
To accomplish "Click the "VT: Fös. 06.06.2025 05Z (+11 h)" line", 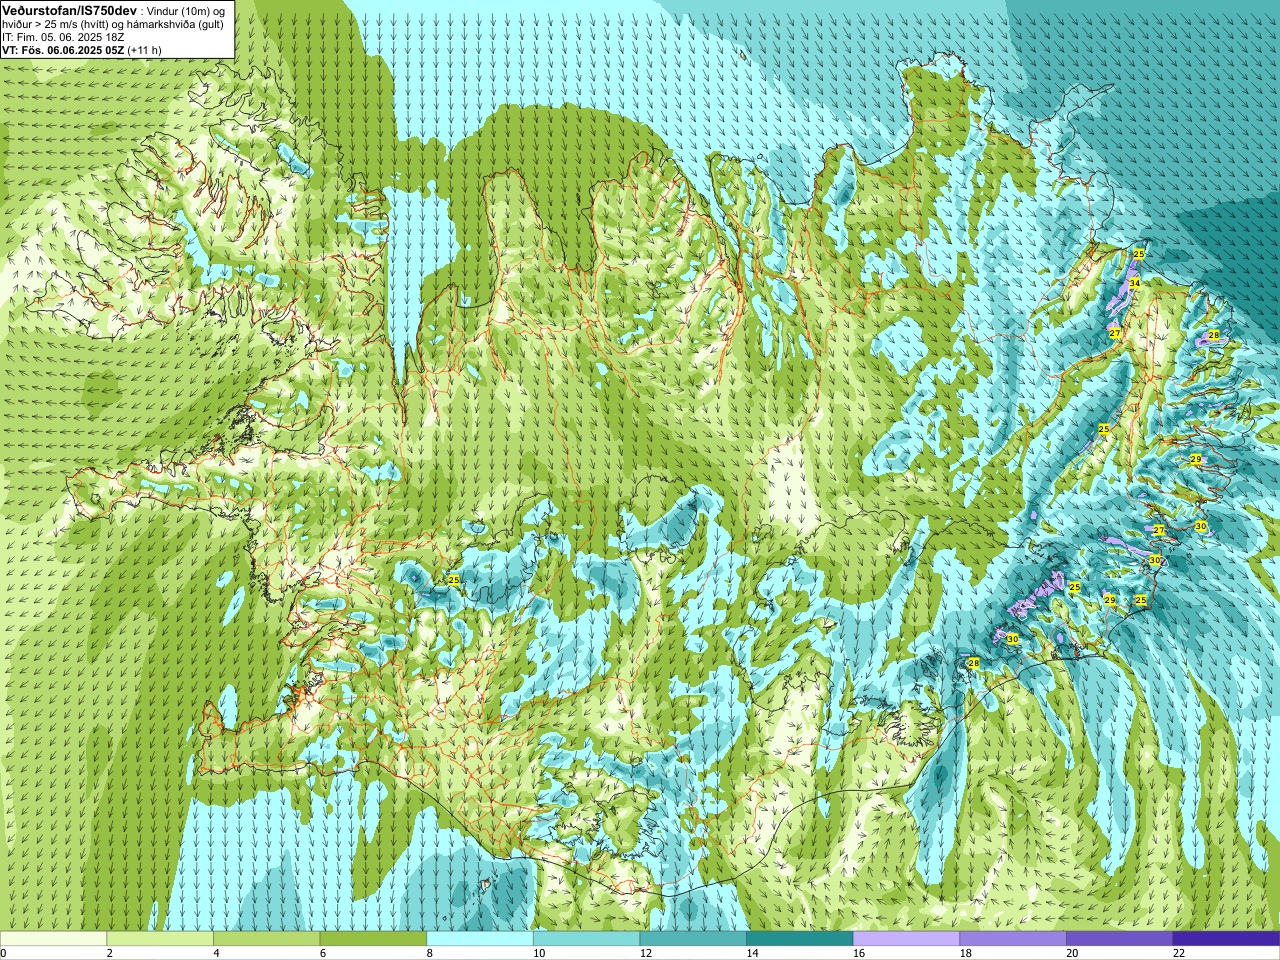I will tap(82, 50).
